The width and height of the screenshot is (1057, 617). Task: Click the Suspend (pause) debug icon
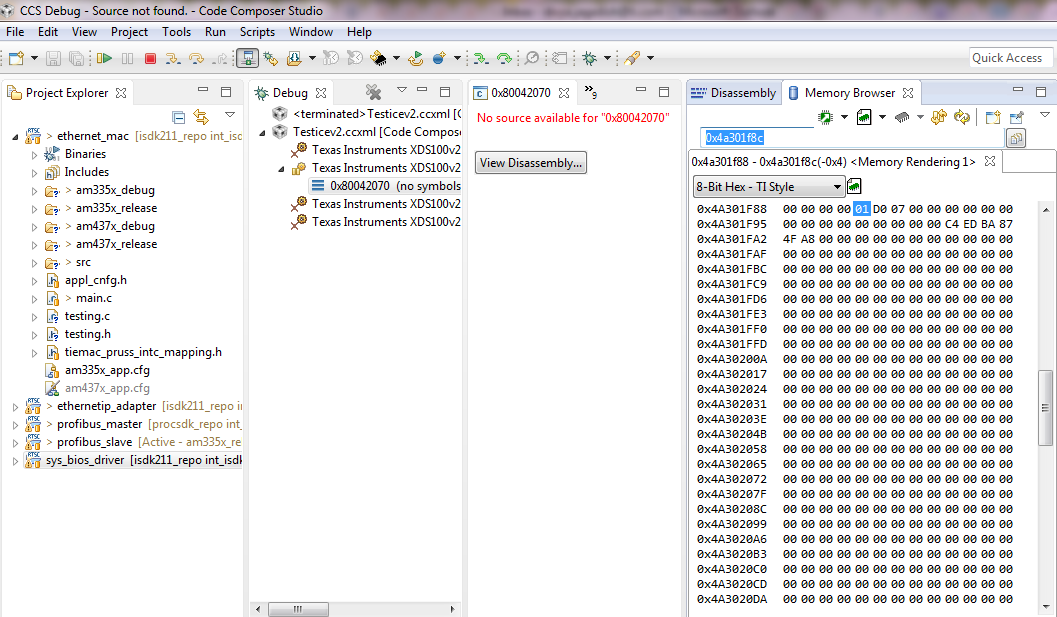pos(127,59)
